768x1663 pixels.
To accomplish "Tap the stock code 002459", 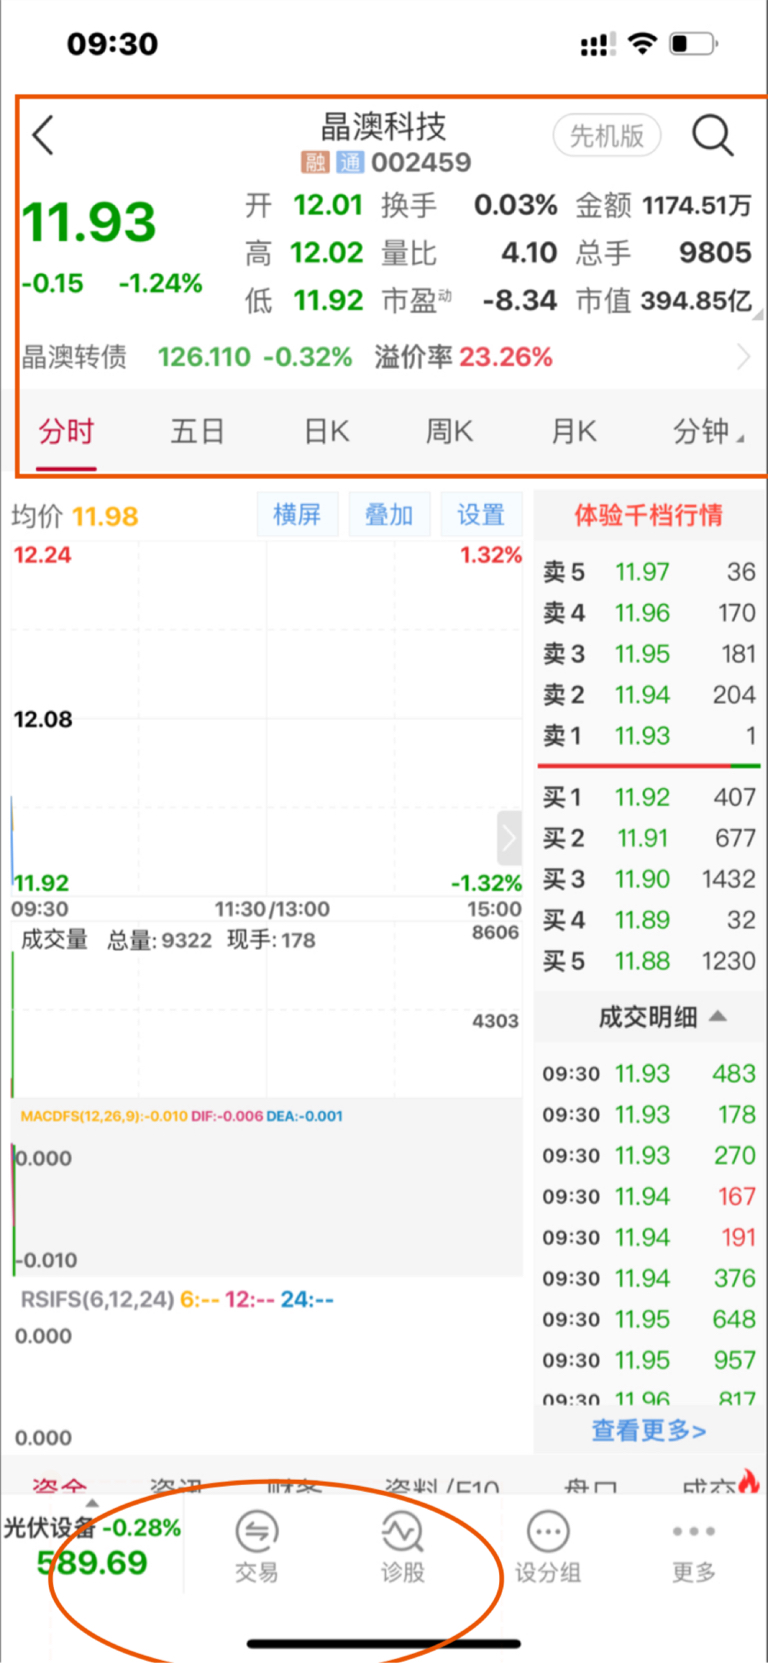I will click(421, 162).
